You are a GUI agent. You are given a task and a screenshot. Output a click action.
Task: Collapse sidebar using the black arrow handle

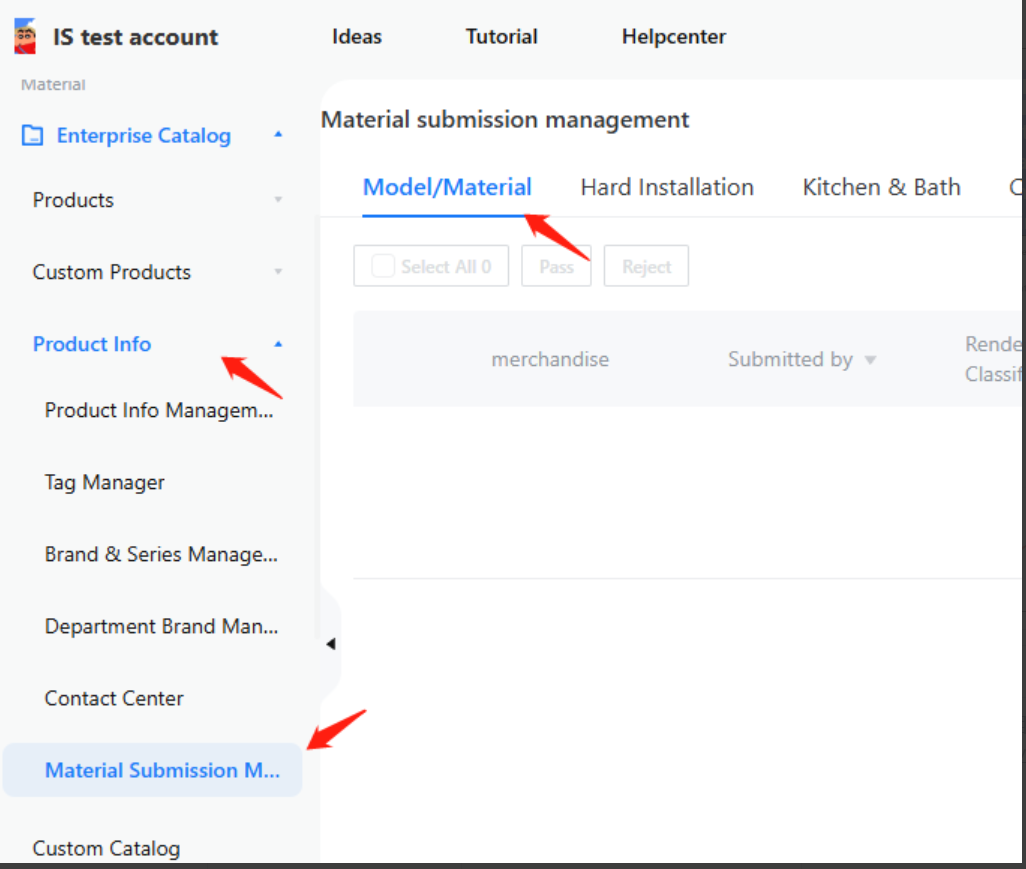(x=330, y=645)
